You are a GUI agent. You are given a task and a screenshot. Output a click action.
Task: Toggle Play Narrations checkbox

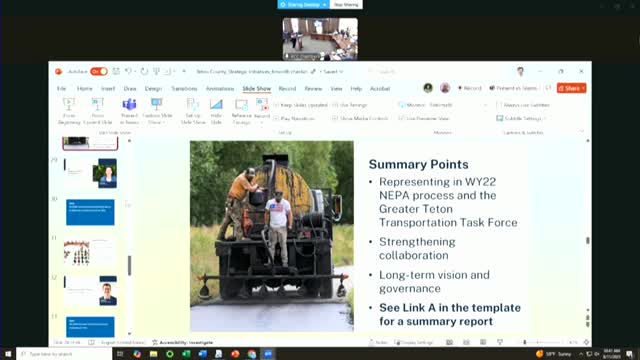click(276, 118)
